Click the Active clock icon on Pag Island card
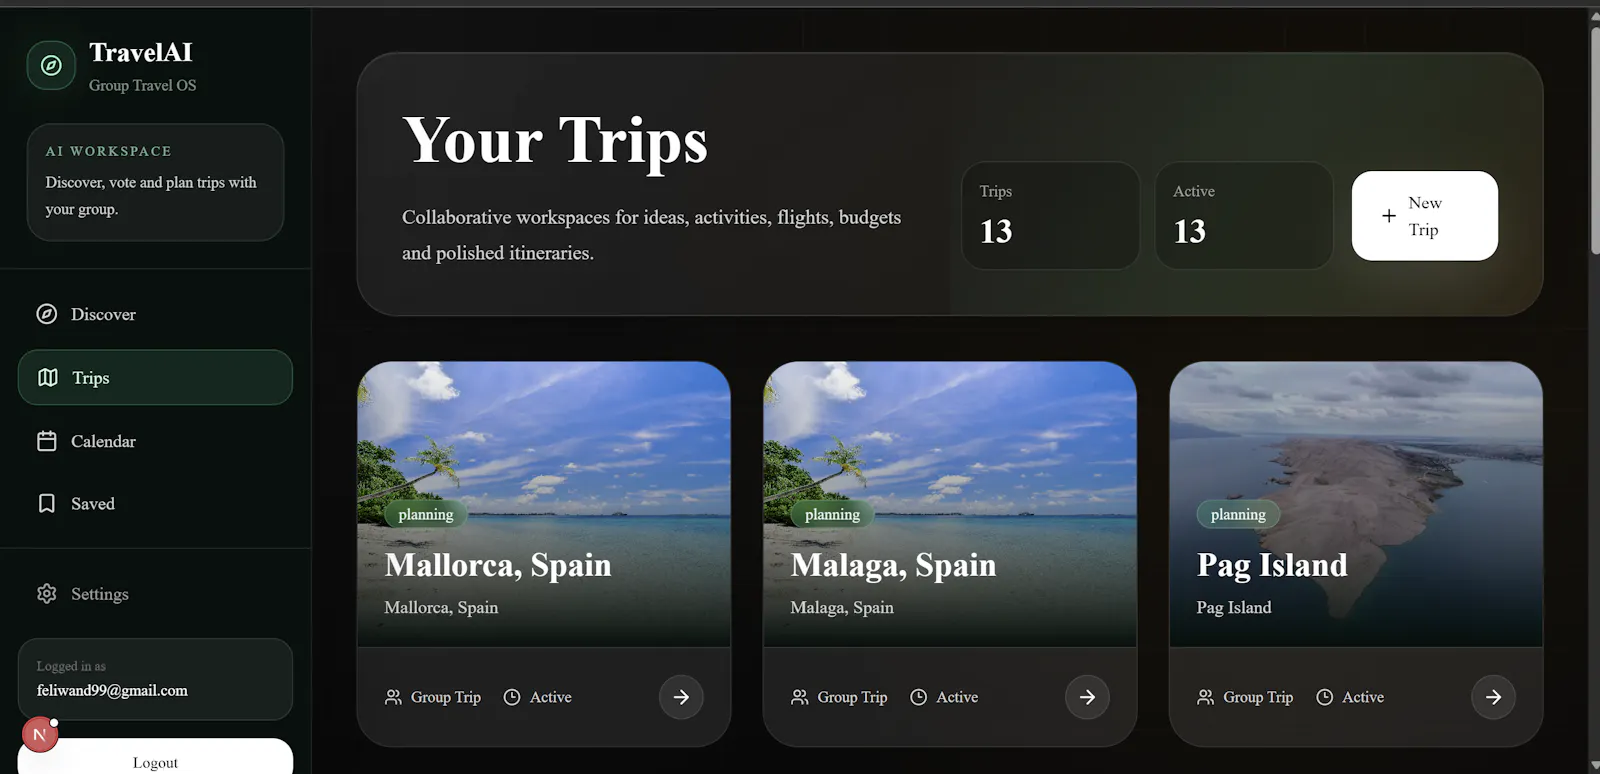Screen dimensions: 1600x774 1324,697
